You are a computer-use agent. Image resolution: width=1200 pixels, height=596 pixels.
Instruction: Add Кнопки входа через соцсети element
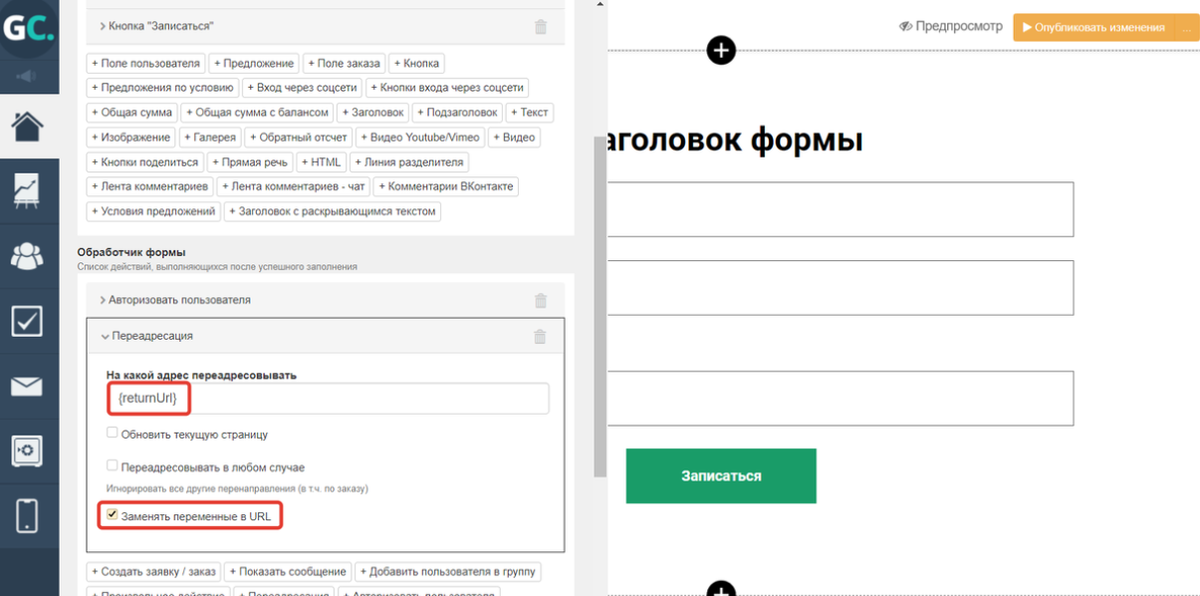pyautogui.click(x=447, y=88)
